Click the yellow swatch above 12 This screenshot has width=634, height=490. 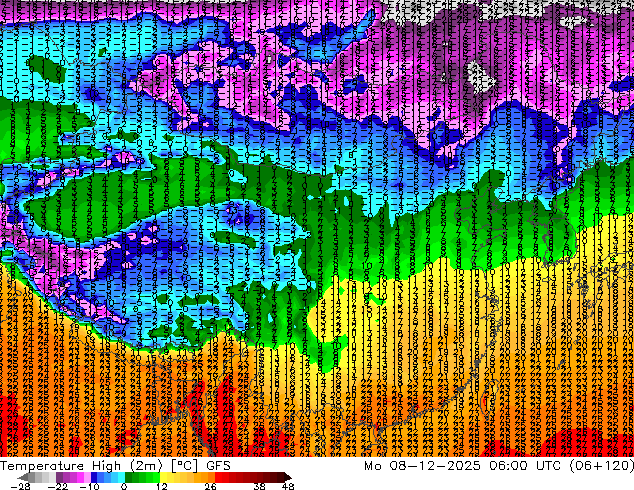click(163, 477)
